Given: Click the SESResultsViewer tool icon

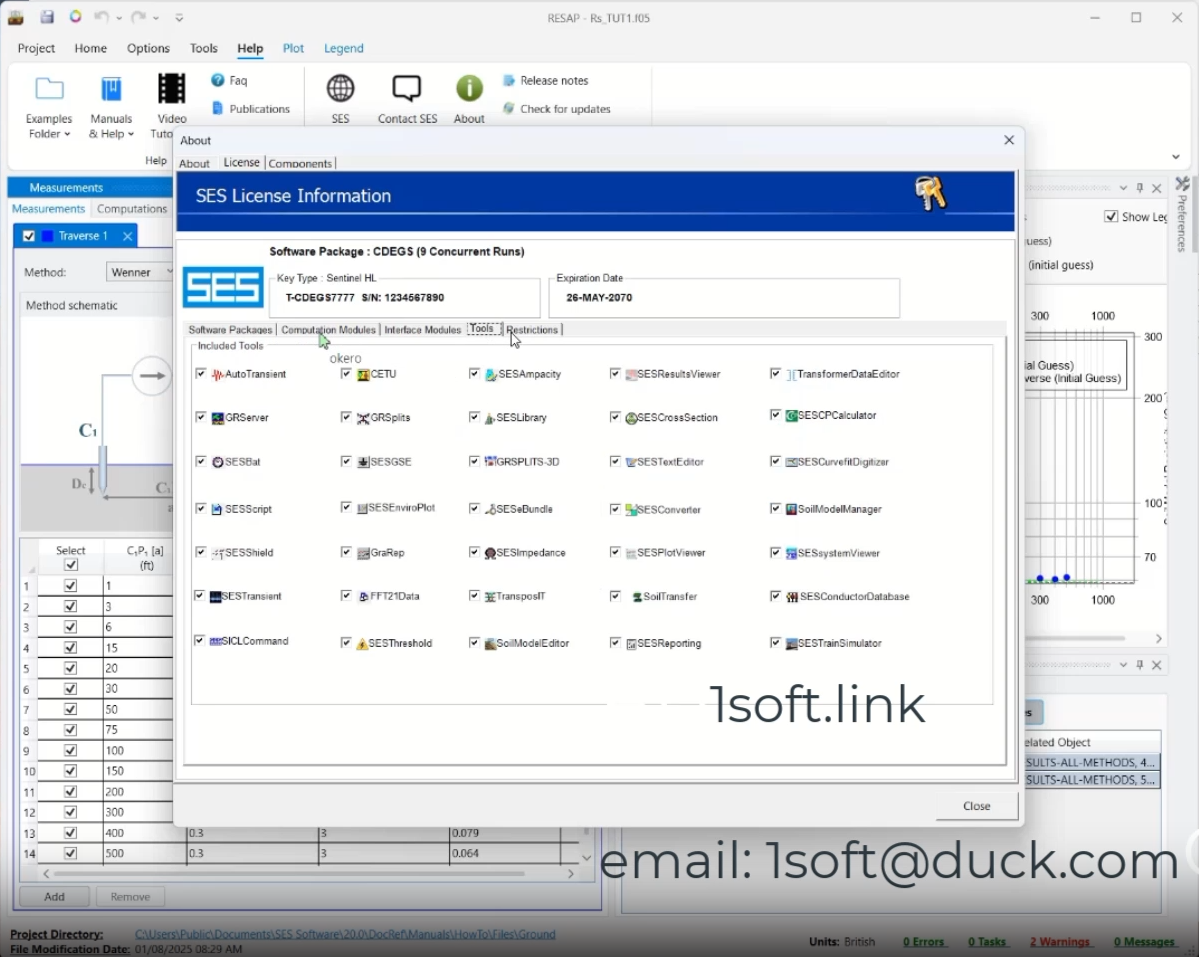Looking at the screenshot, I should [631, 375].
